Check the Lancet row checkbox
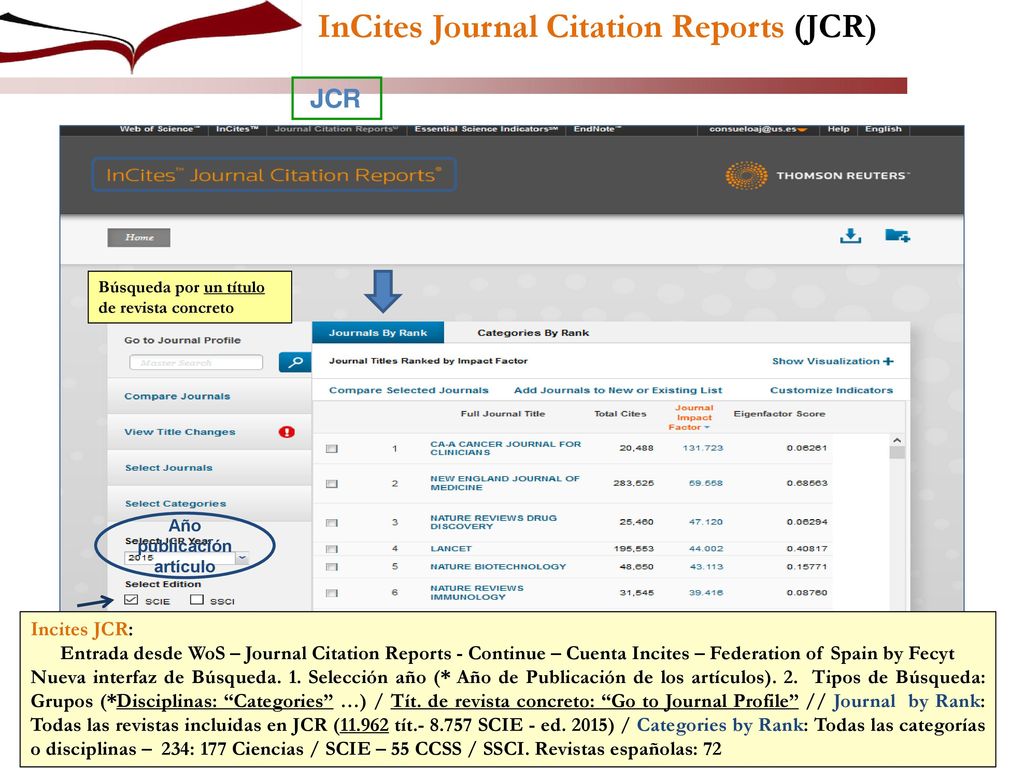This screenshot has height=768, width=1024. [332, 549]
